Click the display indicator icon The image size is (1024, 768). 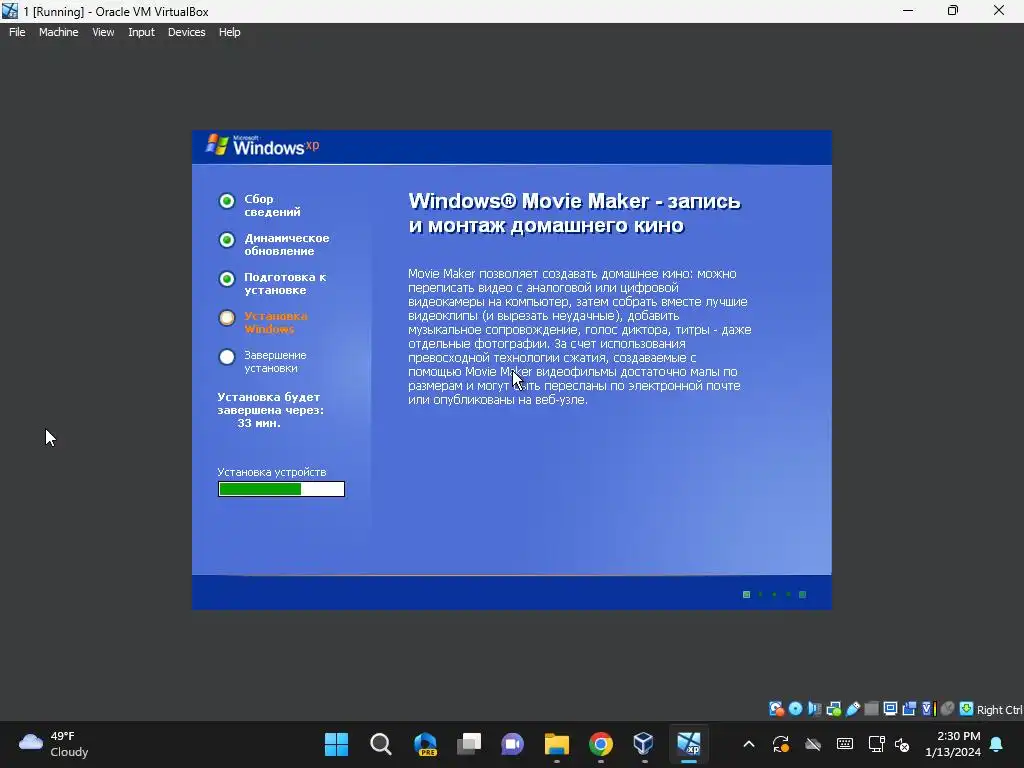pyautogui.click(x=890, y=709)
